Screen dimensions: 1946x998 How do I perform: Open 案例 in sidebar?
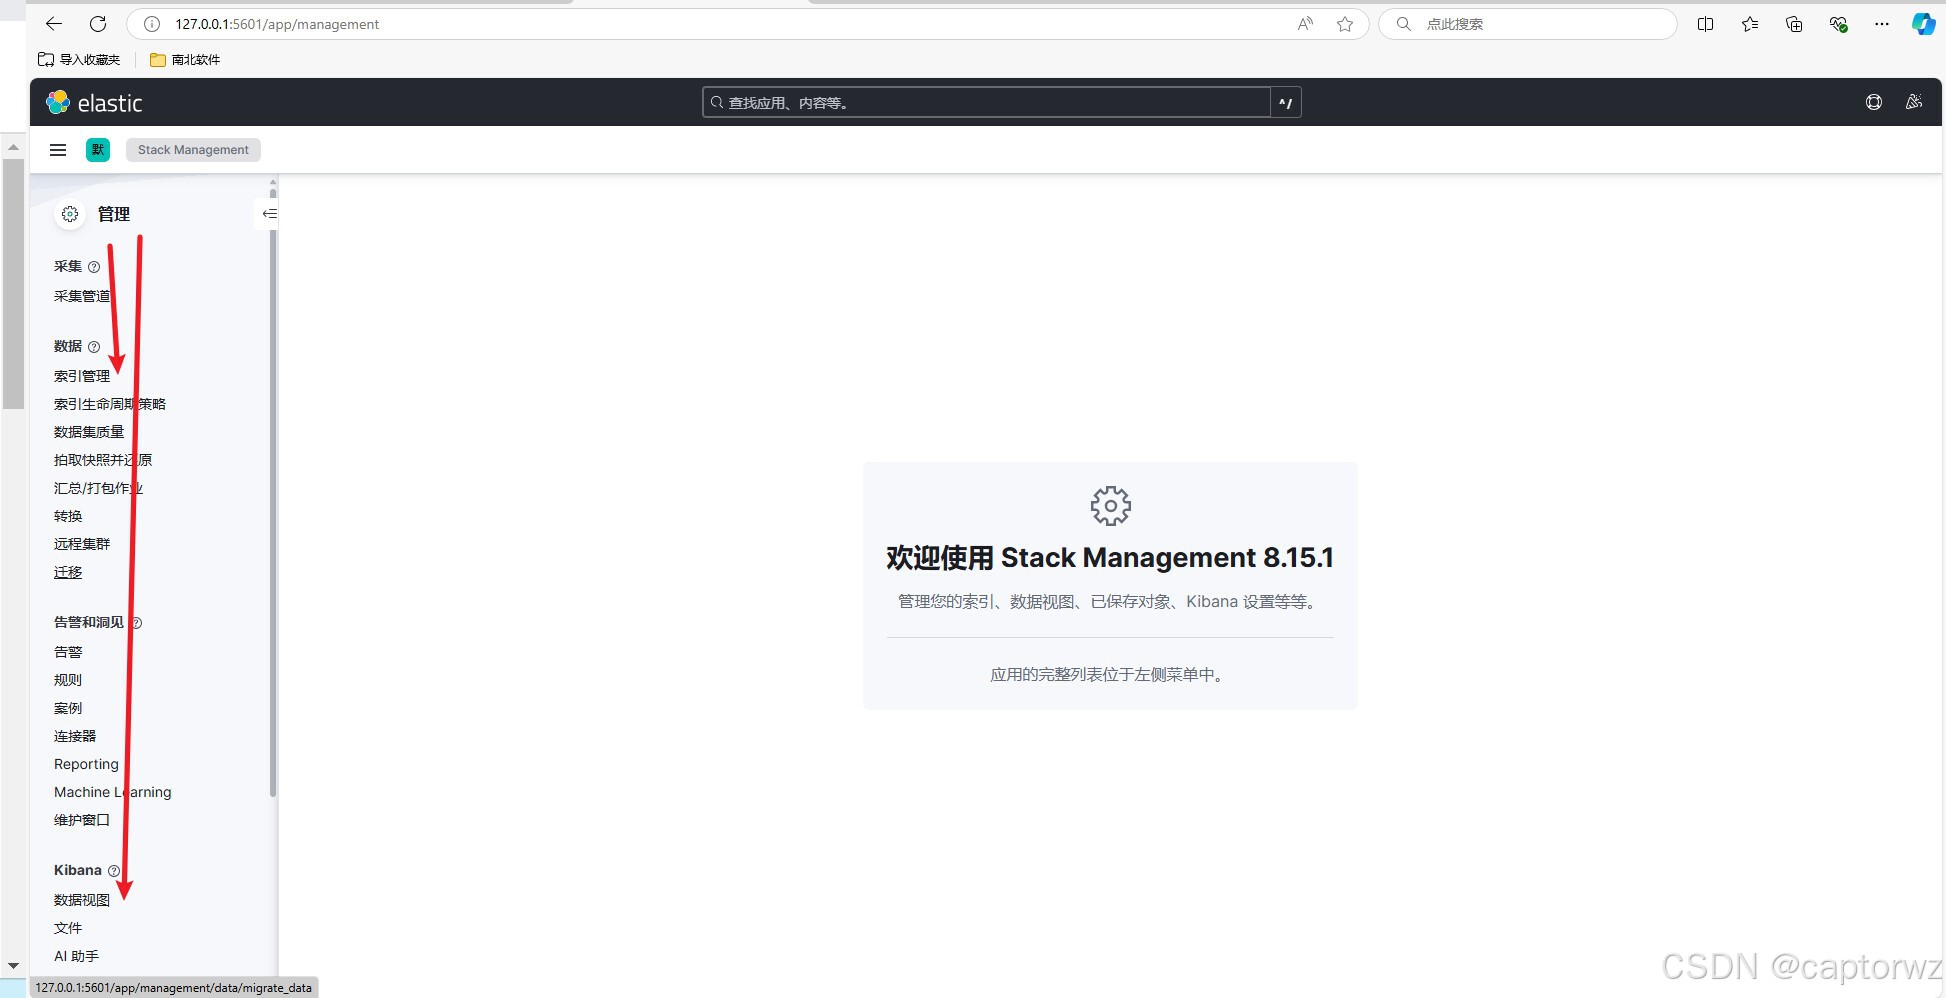(x=68, y=708)
